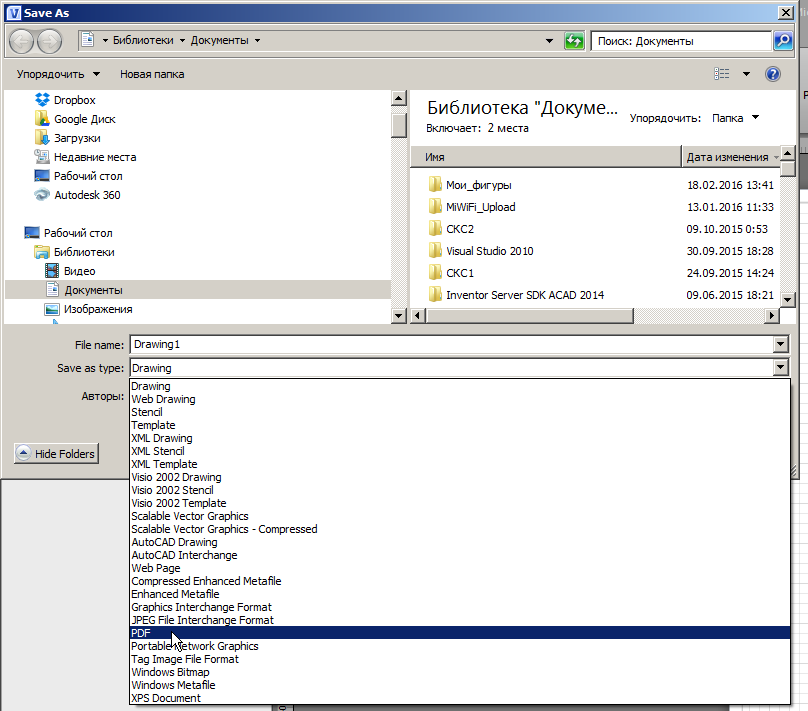The height and width of the screenshot is (711, 808).
Task: Choose PDF file type
Action: (460, 633)
